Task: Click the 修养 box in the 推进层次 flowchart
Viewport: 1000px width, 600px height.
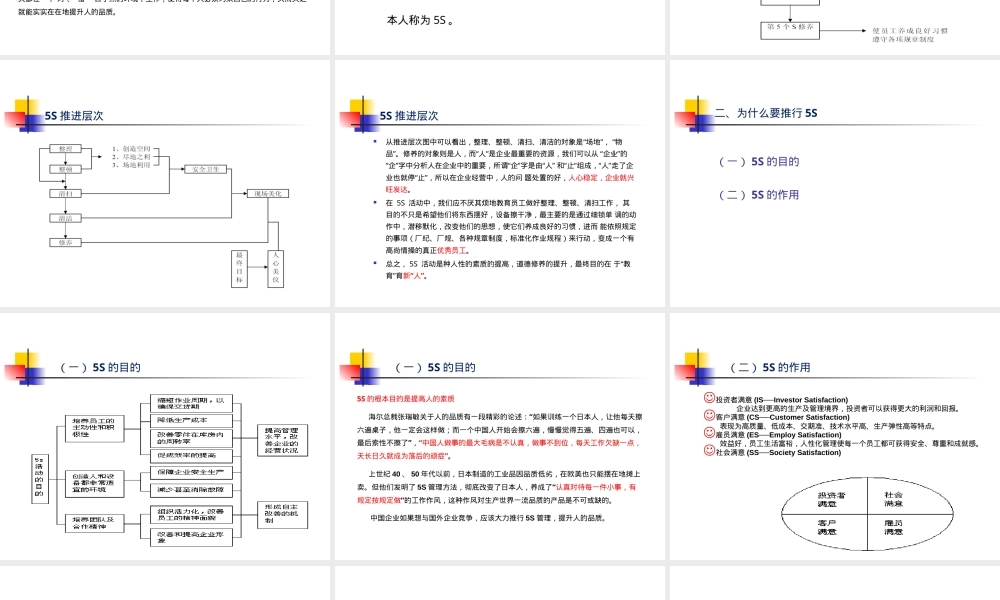Action: [66, 242]
